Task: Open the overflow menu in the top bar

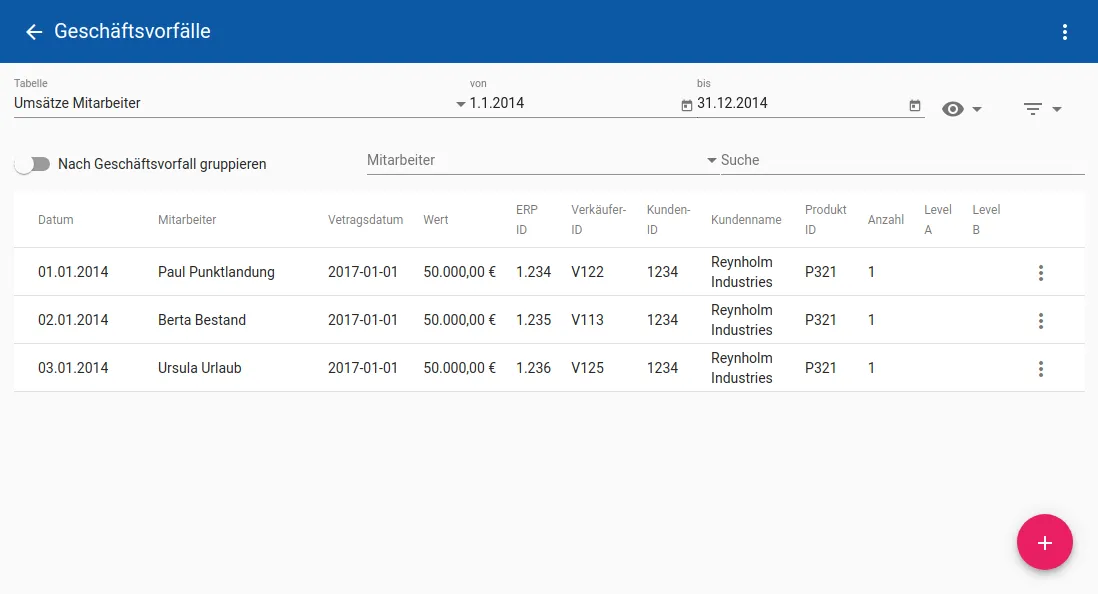Action: click(1064, 31)
